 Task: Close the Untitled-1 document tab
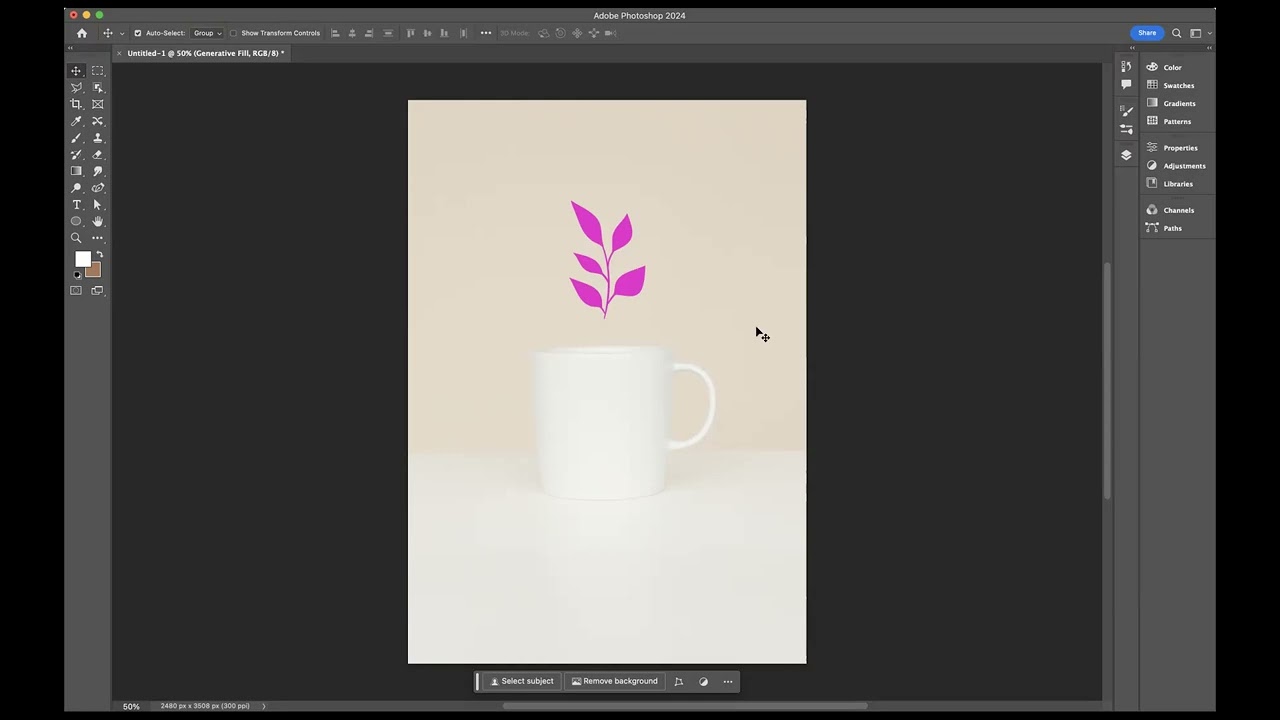(x=119, y=53)
